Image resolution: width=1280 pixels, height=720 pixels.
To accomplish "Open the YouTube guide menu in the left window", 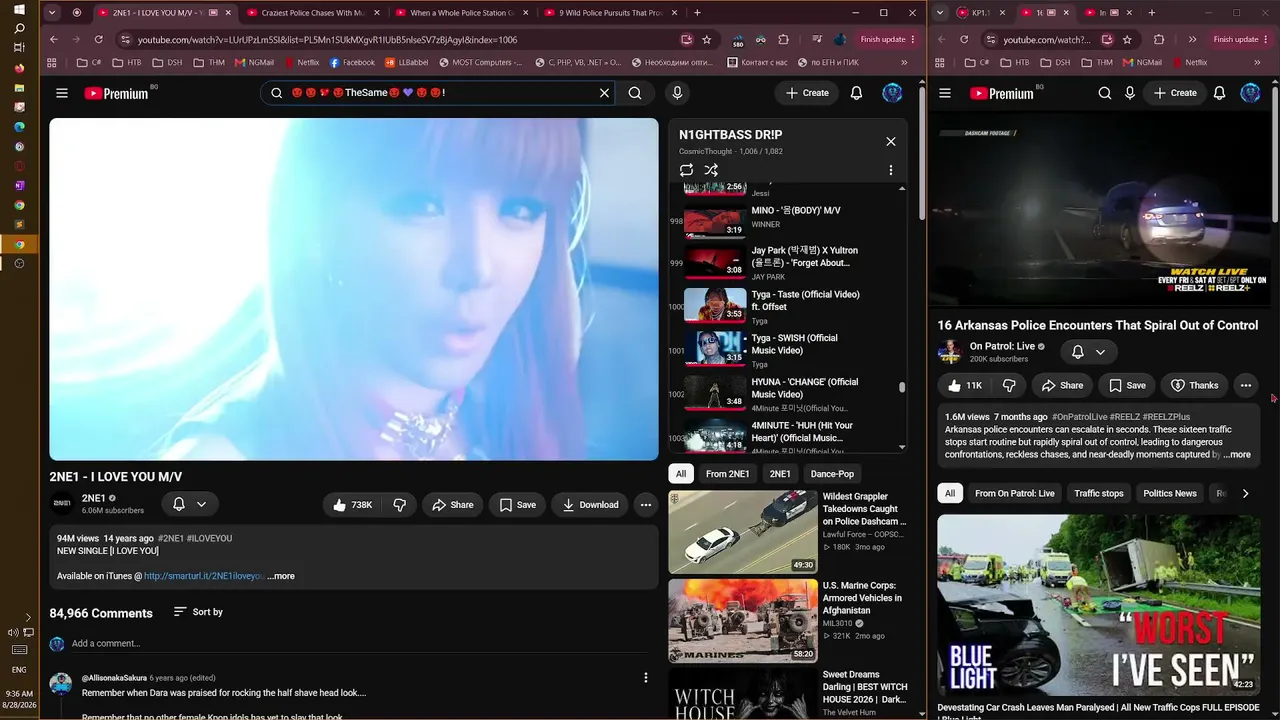I will (62, 93).
